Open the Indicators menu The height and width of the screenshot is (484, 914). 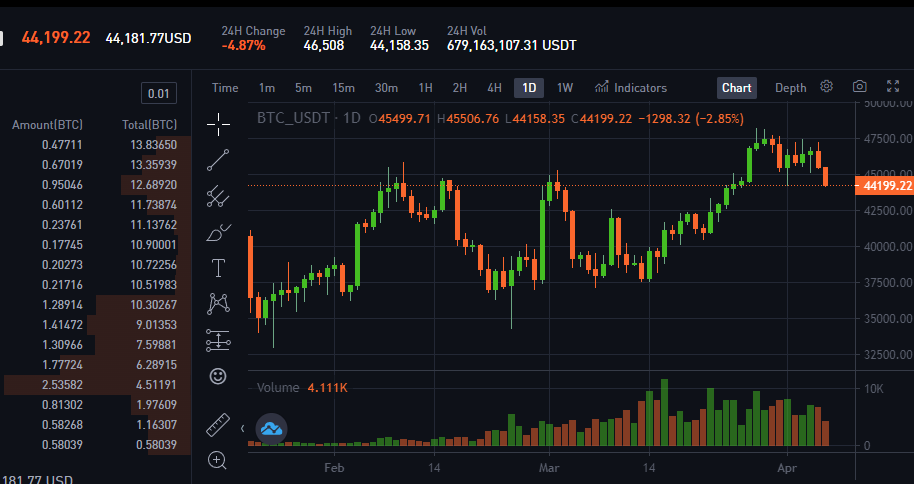click(x=631, y=87)
